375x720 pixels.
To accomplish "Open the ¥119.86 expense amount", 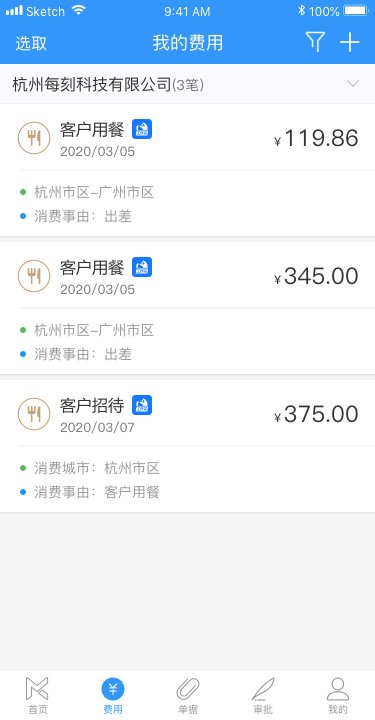I will pyautogui.click(x=316, y=139).
